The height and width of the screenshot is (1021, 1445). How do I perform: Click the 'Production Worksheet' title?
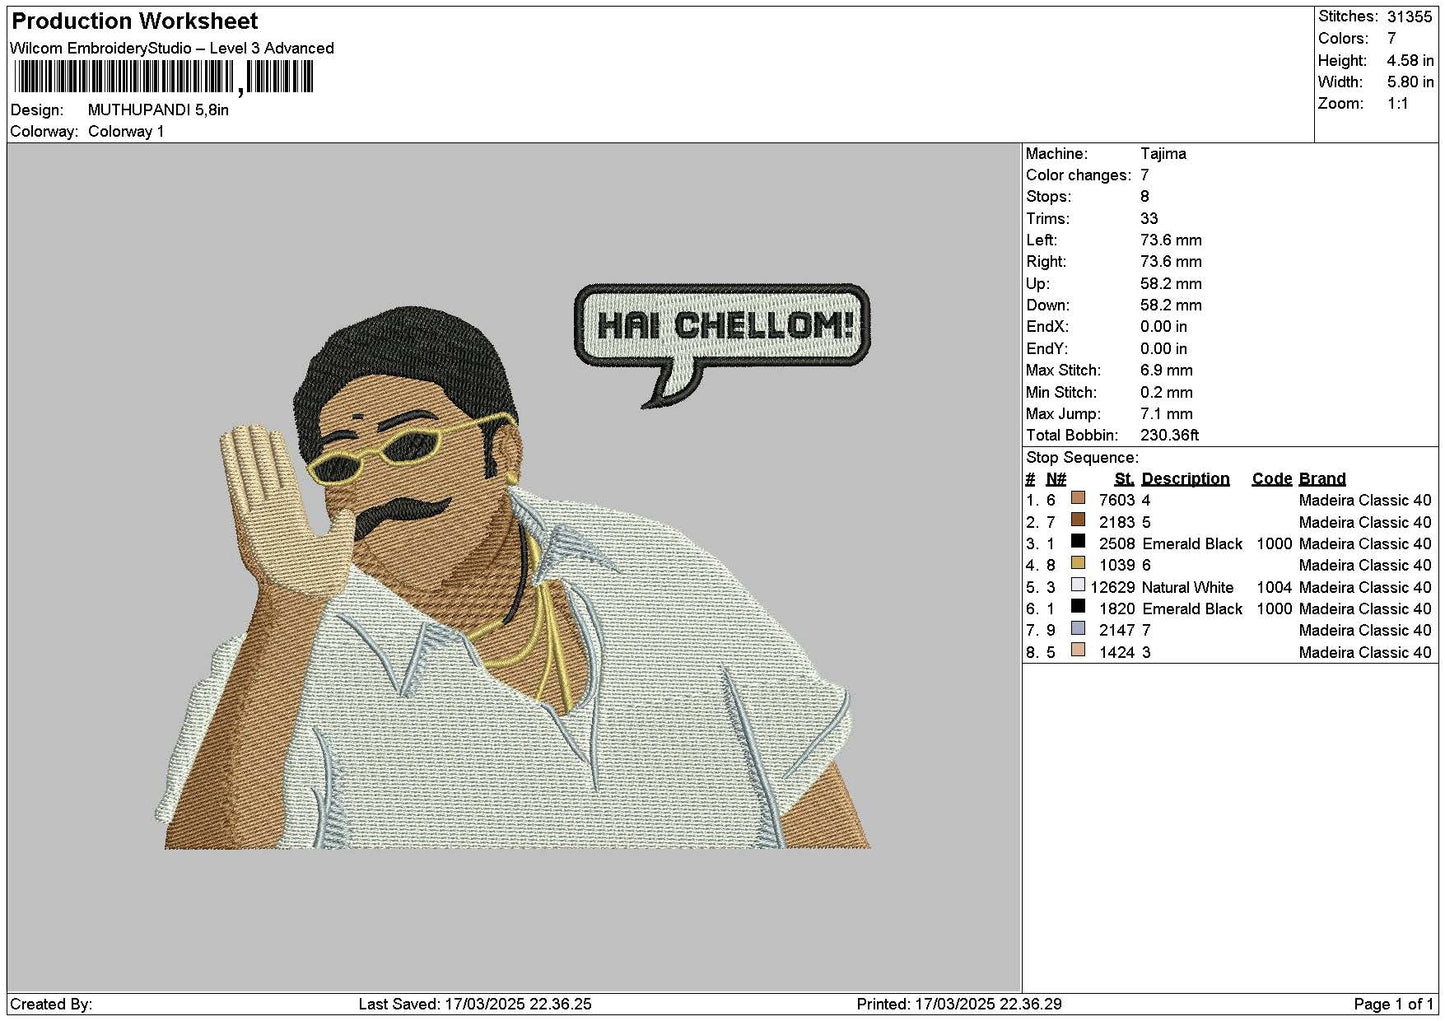point(135,21)
